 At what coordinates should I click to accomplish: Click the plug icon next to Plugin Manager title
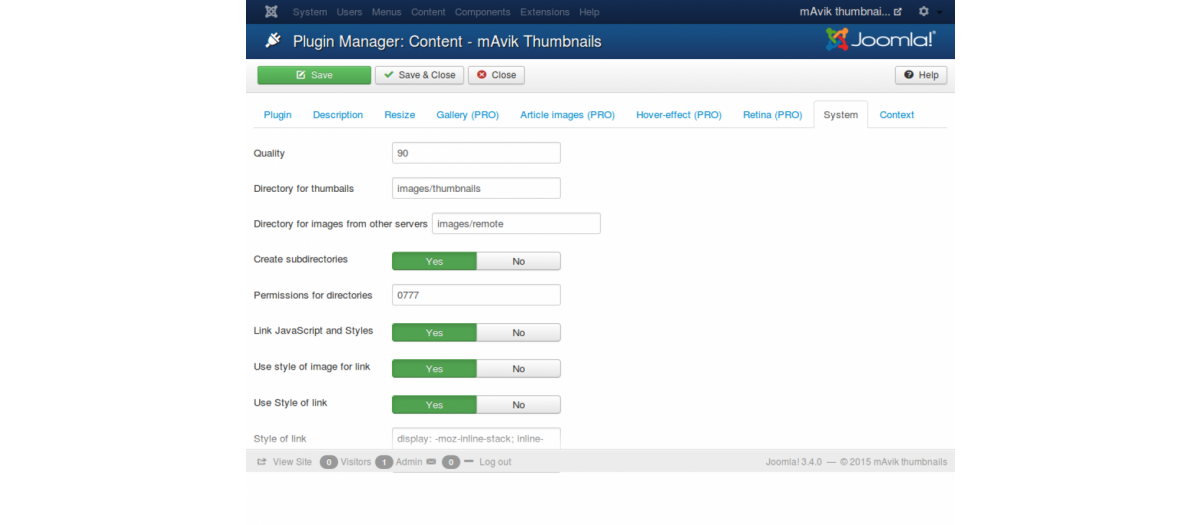coord(272,41)
